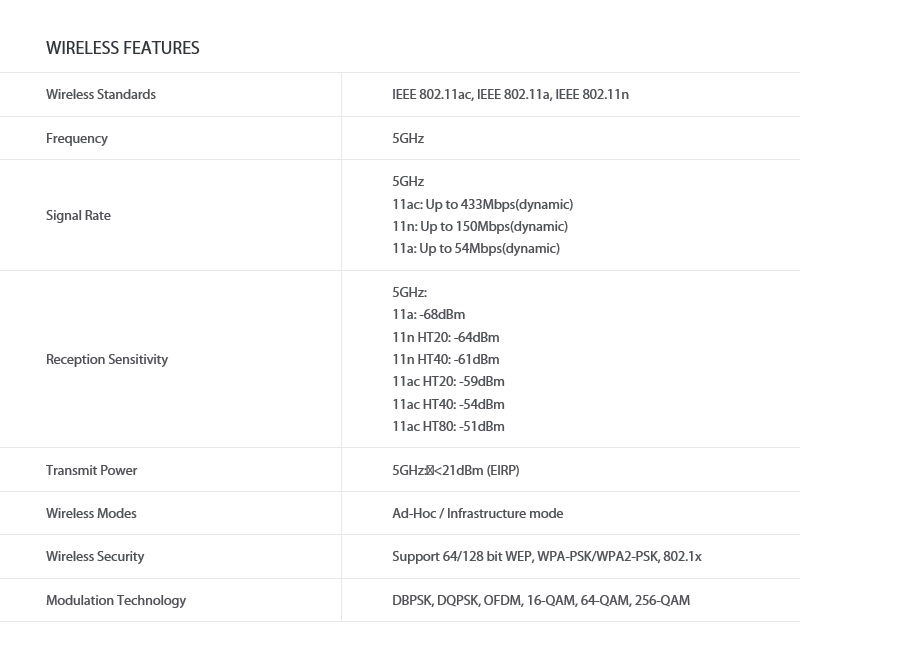Click the 11a -68dBm sensitivity line
Screen dimensions: 914x655
coord(428,315)
